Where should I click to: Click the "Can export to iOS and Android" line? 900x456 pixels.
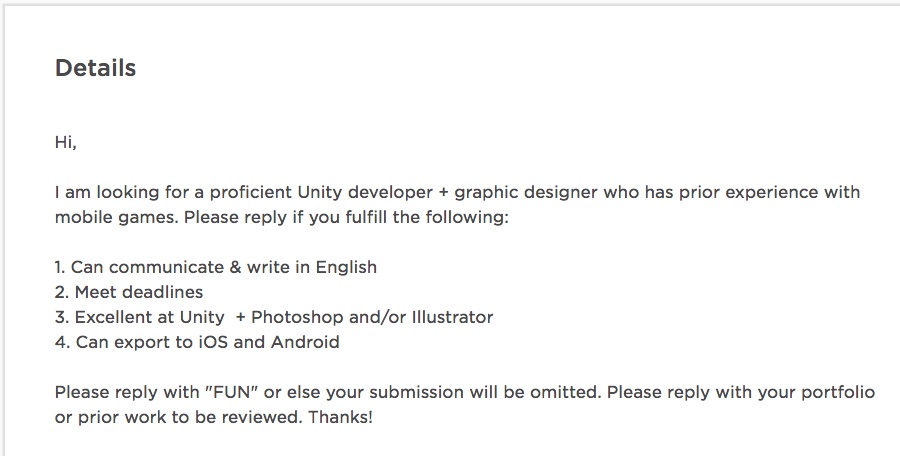pyautogui.click(x=197, y=342)
